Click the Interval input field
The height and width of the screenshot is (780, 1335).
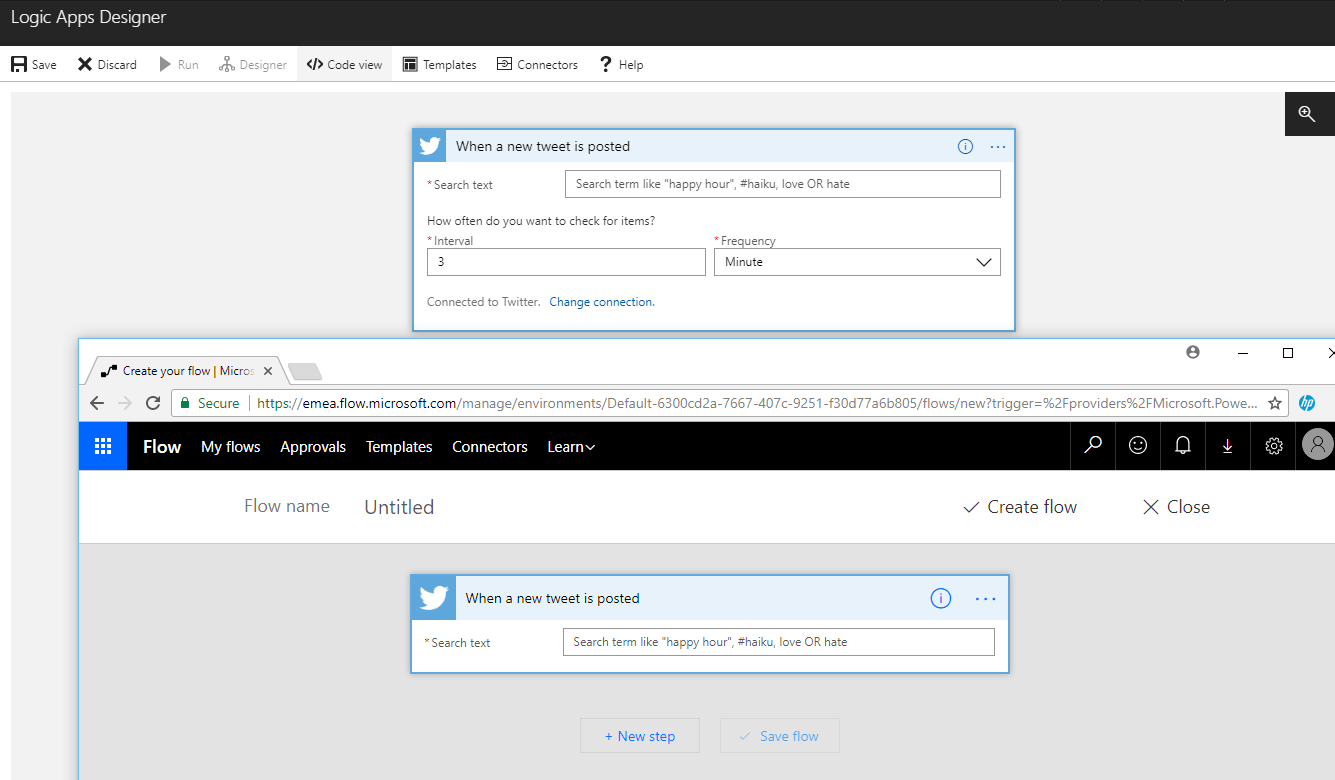pos(566,262)
